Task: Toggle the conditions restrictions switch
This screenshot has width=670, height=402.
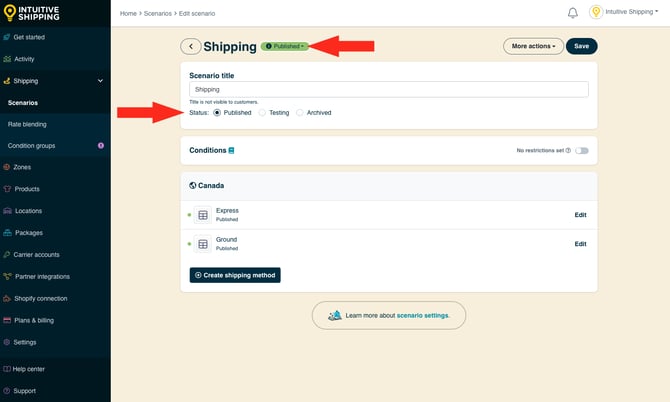Action: [581, 151]
